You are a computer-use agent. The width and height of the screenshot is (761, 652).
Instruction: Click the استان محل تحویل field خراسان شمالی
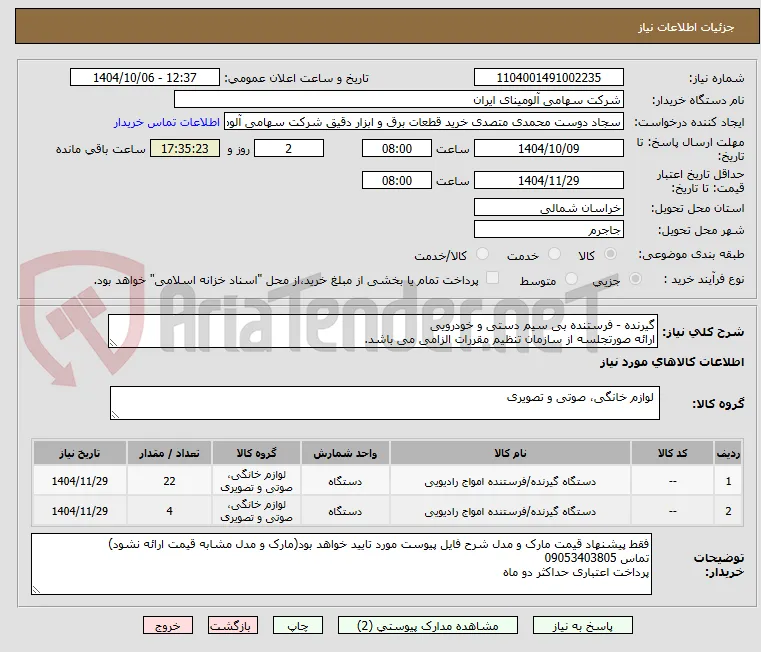[548, 208]
